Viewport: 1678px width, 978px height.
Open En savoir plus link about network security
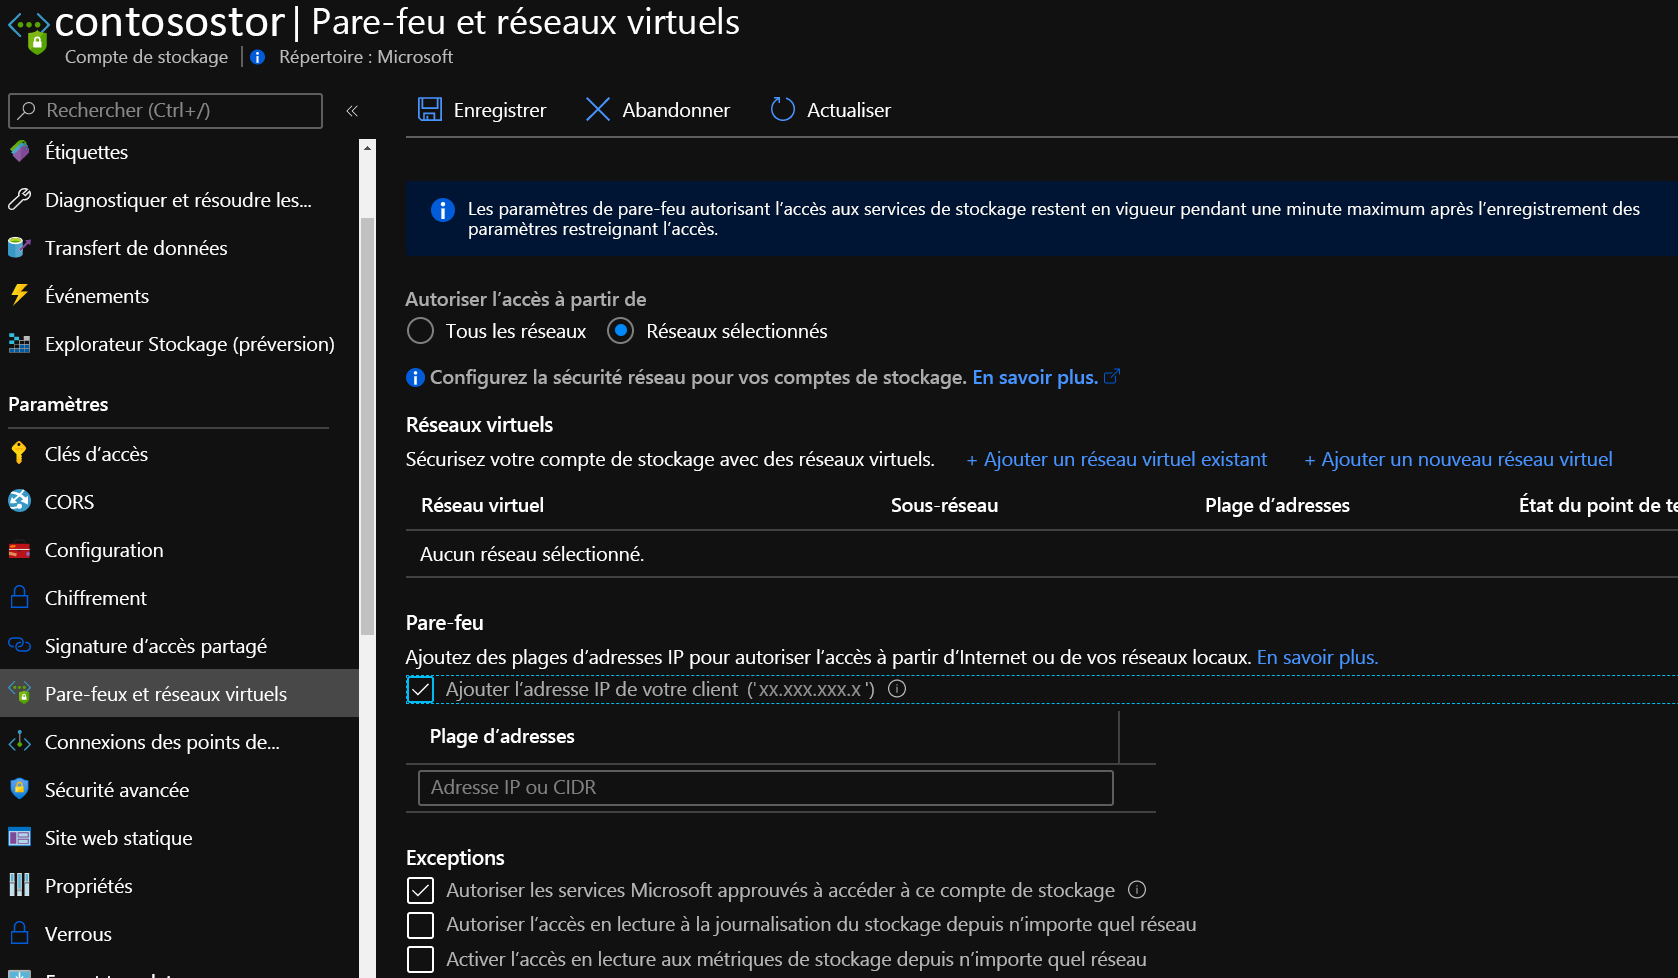pos(1035,377)
